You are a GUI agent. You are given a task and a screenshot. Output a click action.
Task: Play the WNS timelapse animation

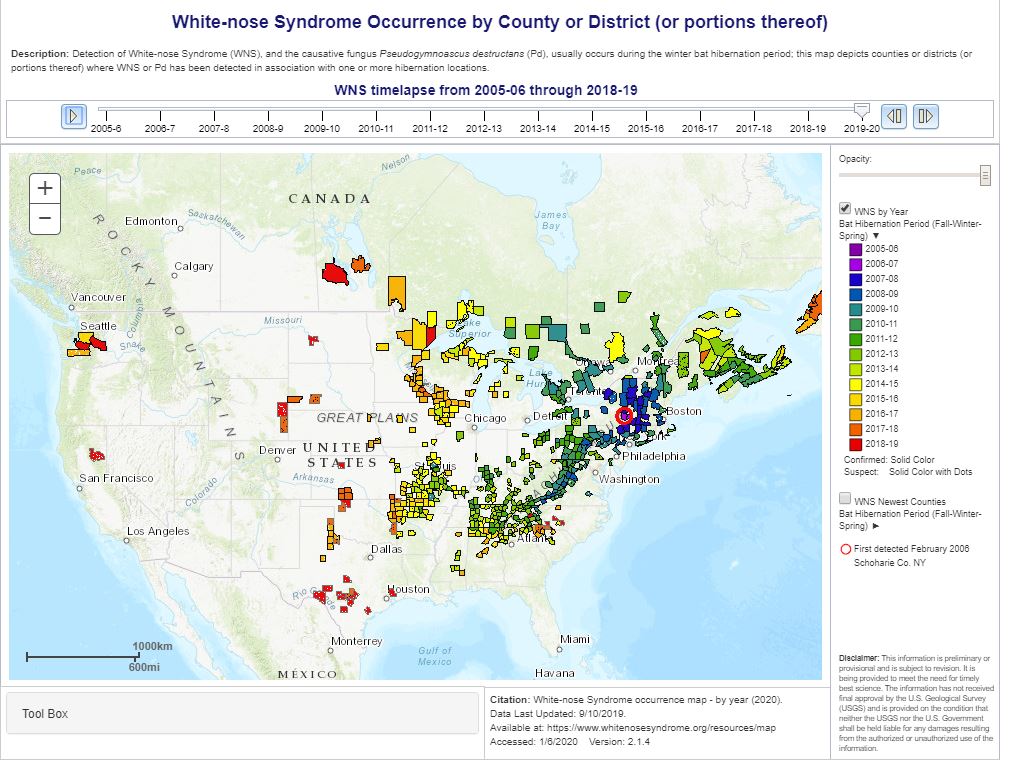(74, 116)
